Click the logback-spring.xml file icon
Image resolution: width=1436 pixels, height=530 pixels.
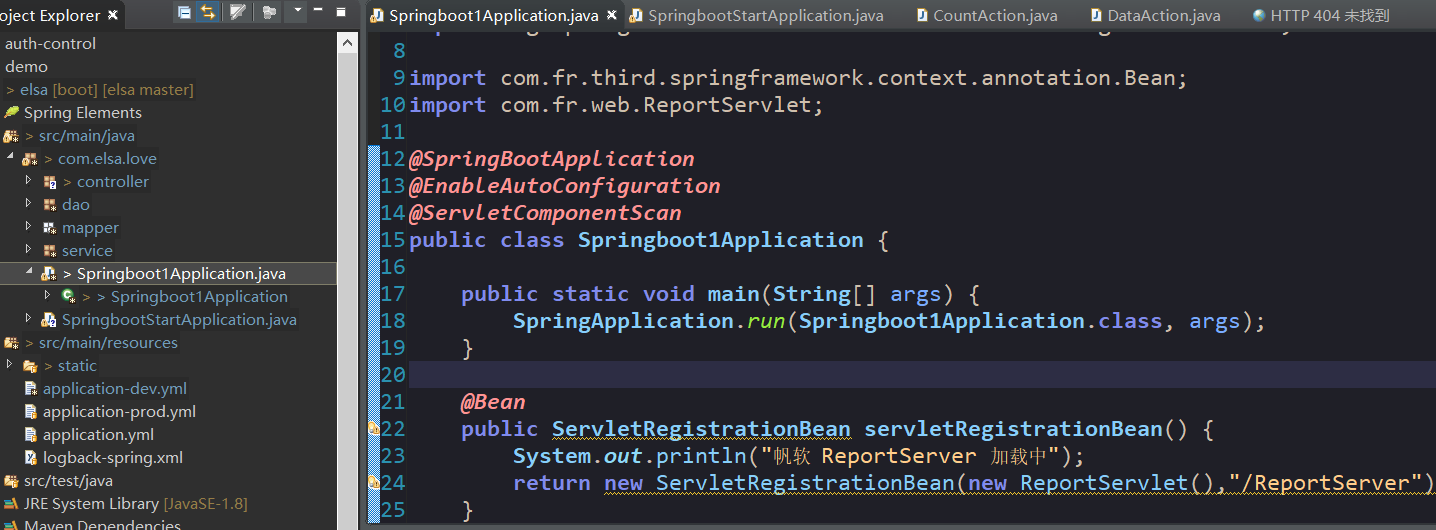[31, 458]
